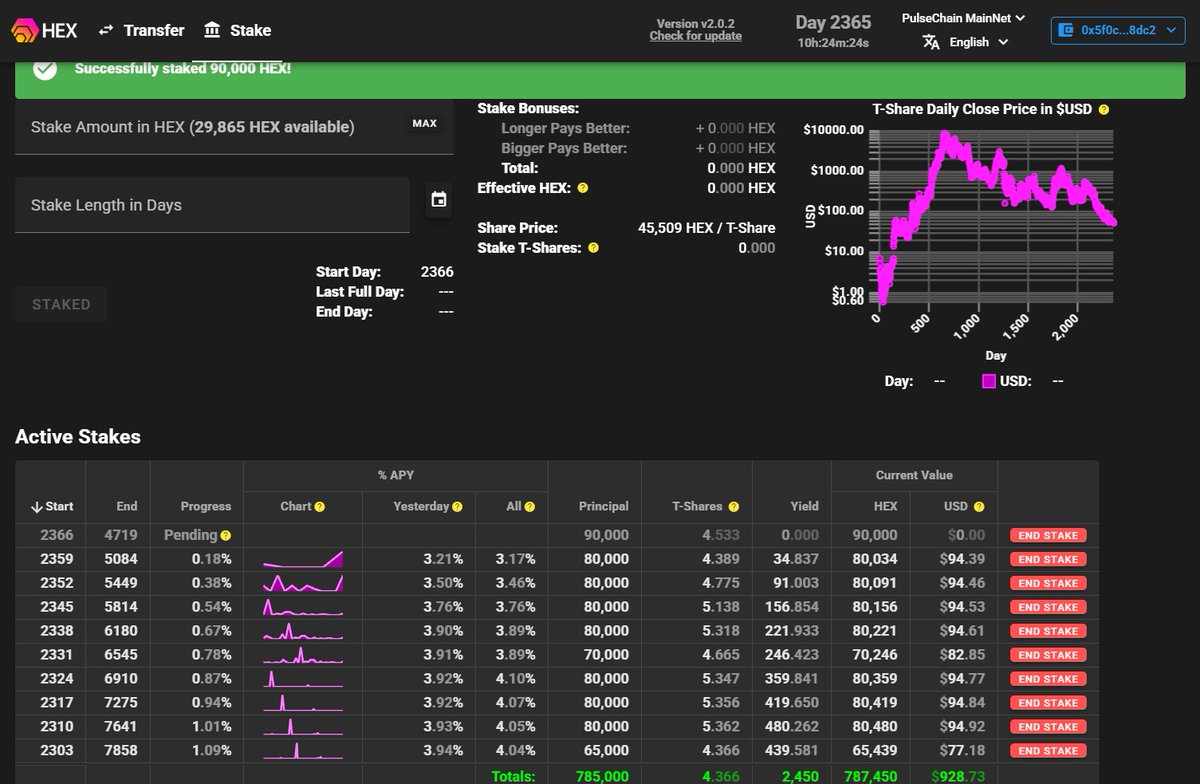1200x784 pixels.
Task: Click APY chart sparkline for stake 2303
Action: click(303, 751)
